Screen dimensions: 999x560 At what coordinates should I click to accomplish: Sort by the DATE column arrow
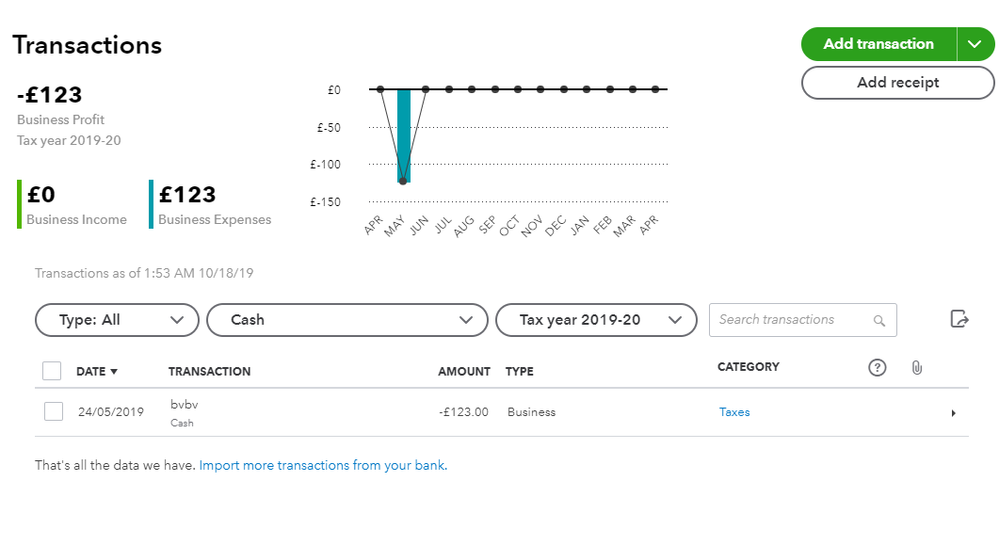pyautogui.click(x=114, y=372)
